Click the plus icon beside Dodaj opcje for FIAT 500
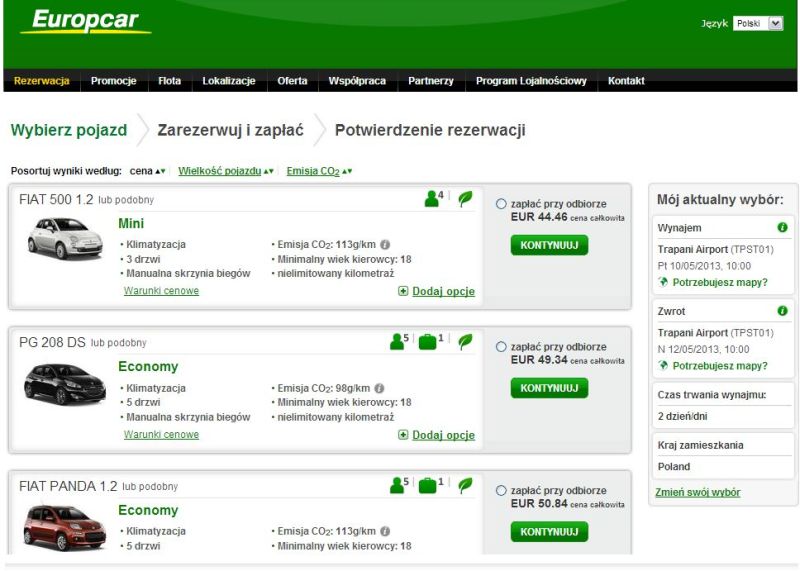This screenshot has height=571, width=800. pos(403,291)
